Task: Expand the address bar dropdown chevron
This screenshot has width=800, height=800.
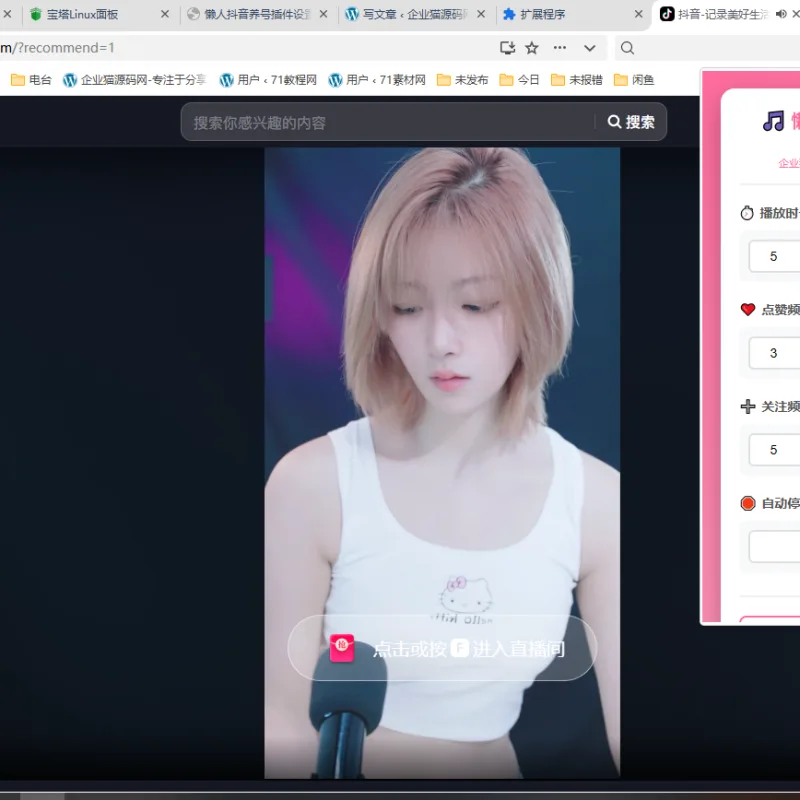Action: point(590,48)
